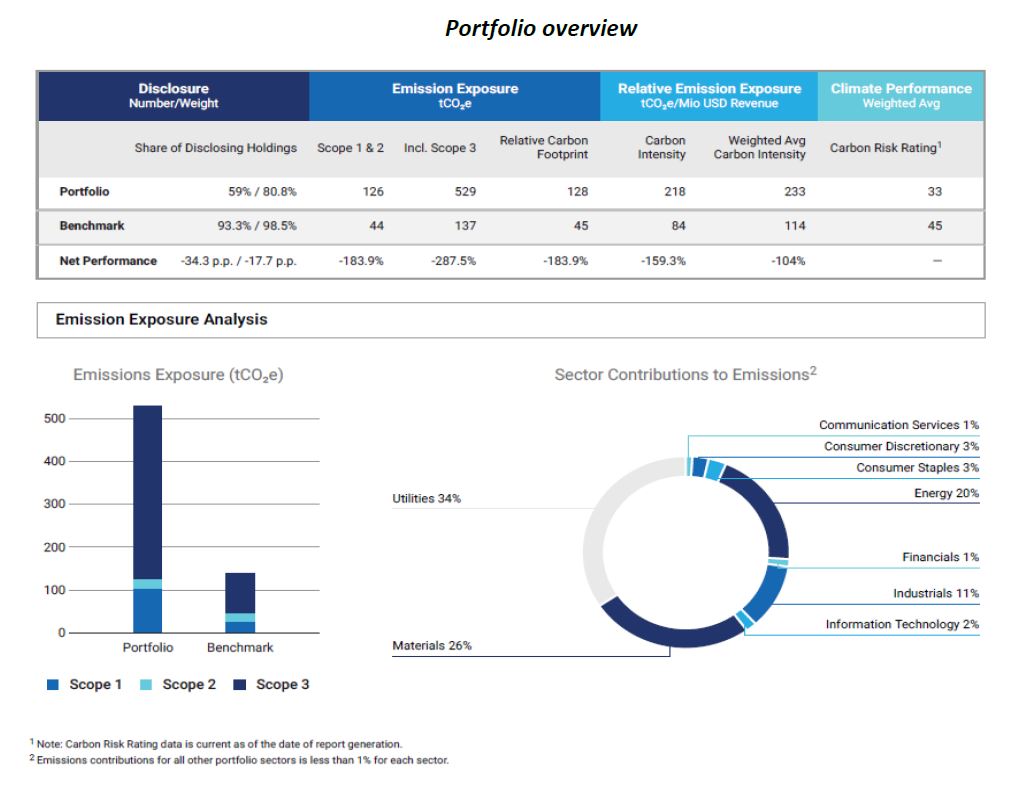Click the "Consumer Discretionary 3%" sector label

click(x=901, y=446)
